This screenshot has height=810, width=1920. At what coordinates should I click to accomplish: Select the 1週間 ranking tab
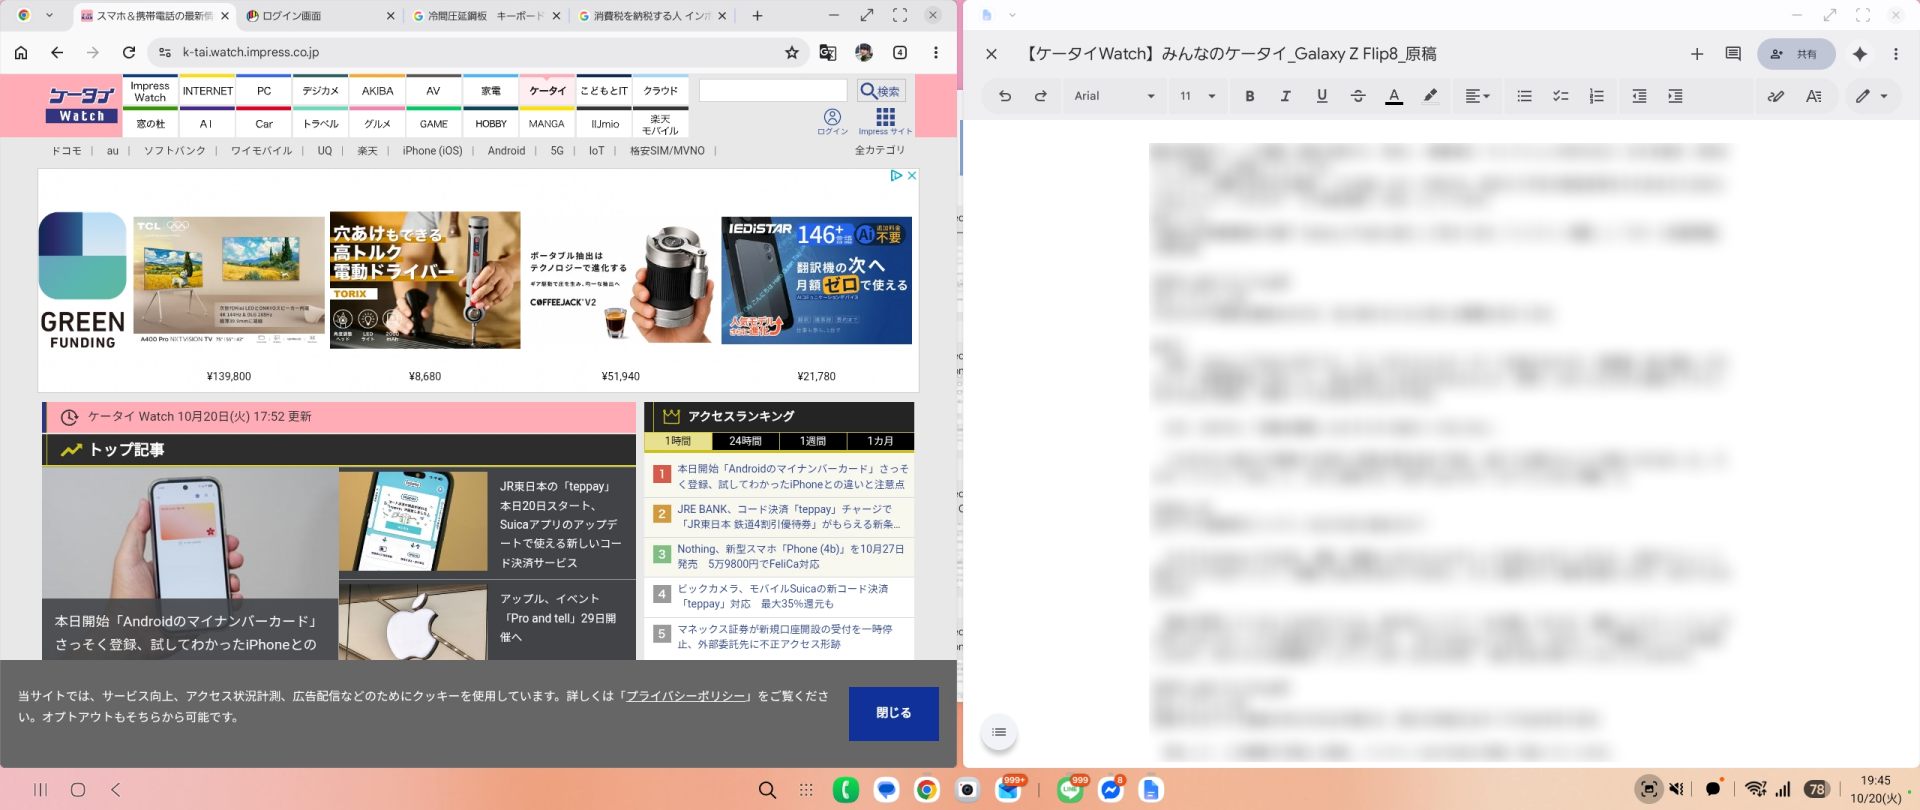tap(813, 441)
